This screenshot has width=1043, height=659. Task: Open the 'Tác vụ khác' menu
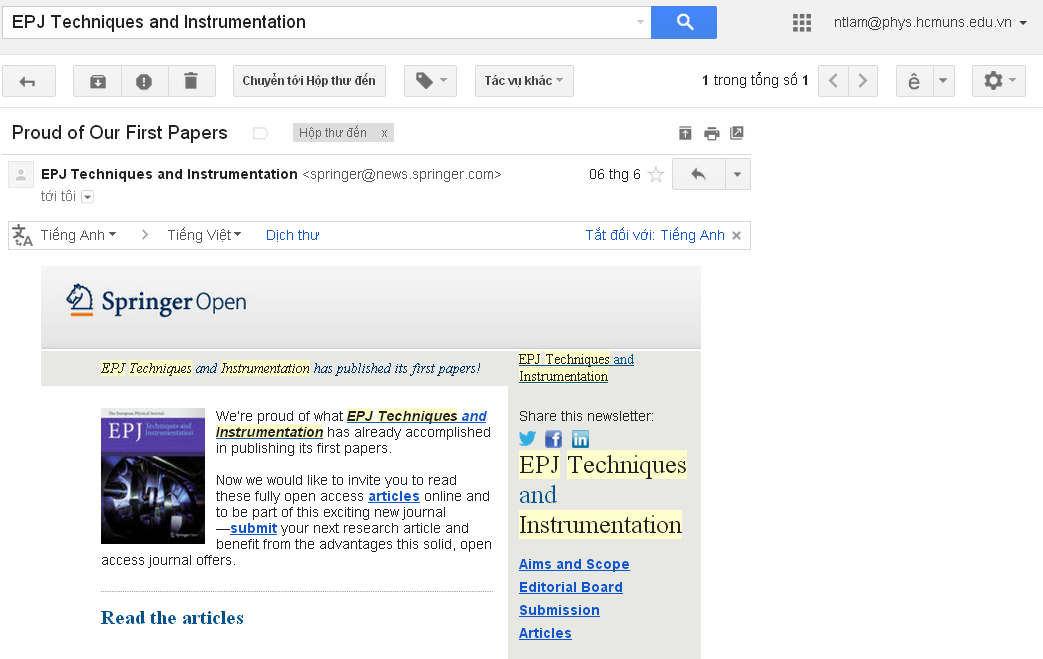click(x=524, y=81)
